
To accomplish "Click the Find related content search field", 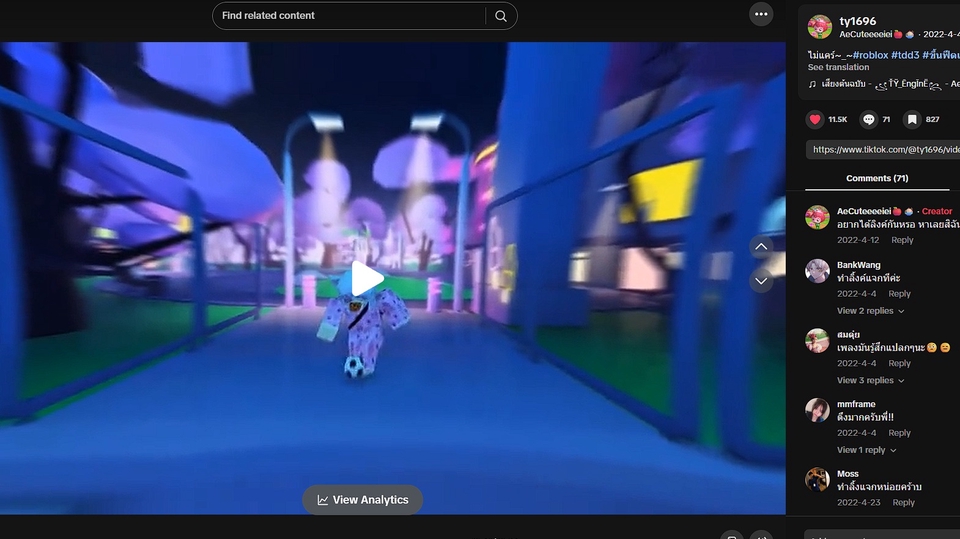I will coord(350,16).
